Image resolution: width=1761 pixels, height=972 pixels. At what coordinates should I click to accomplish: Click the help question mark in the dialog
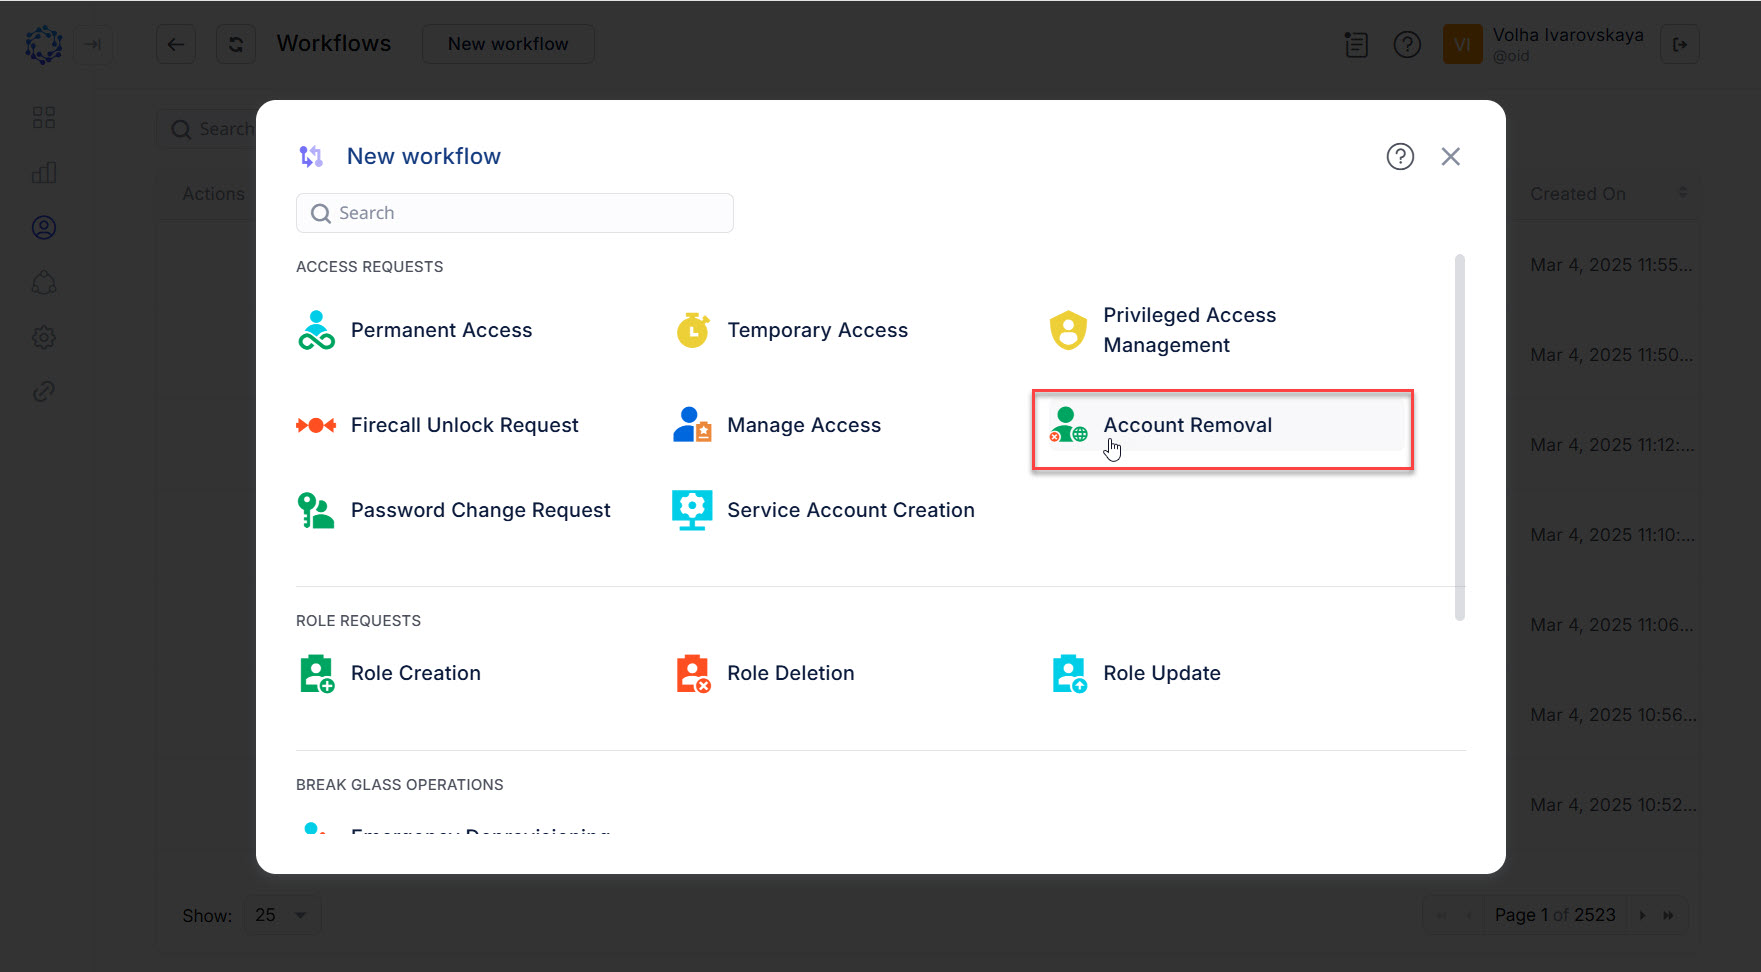[1400, 156]
